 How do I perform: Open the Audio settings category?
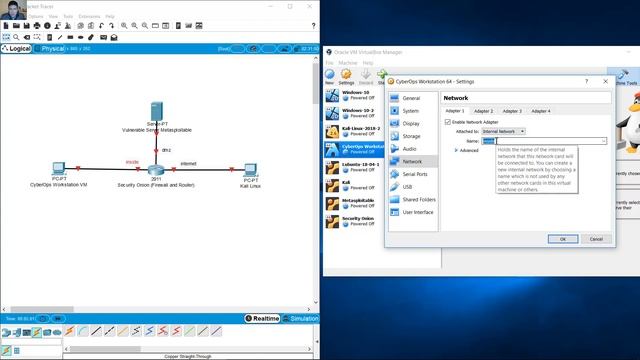[x=413, y=149]
